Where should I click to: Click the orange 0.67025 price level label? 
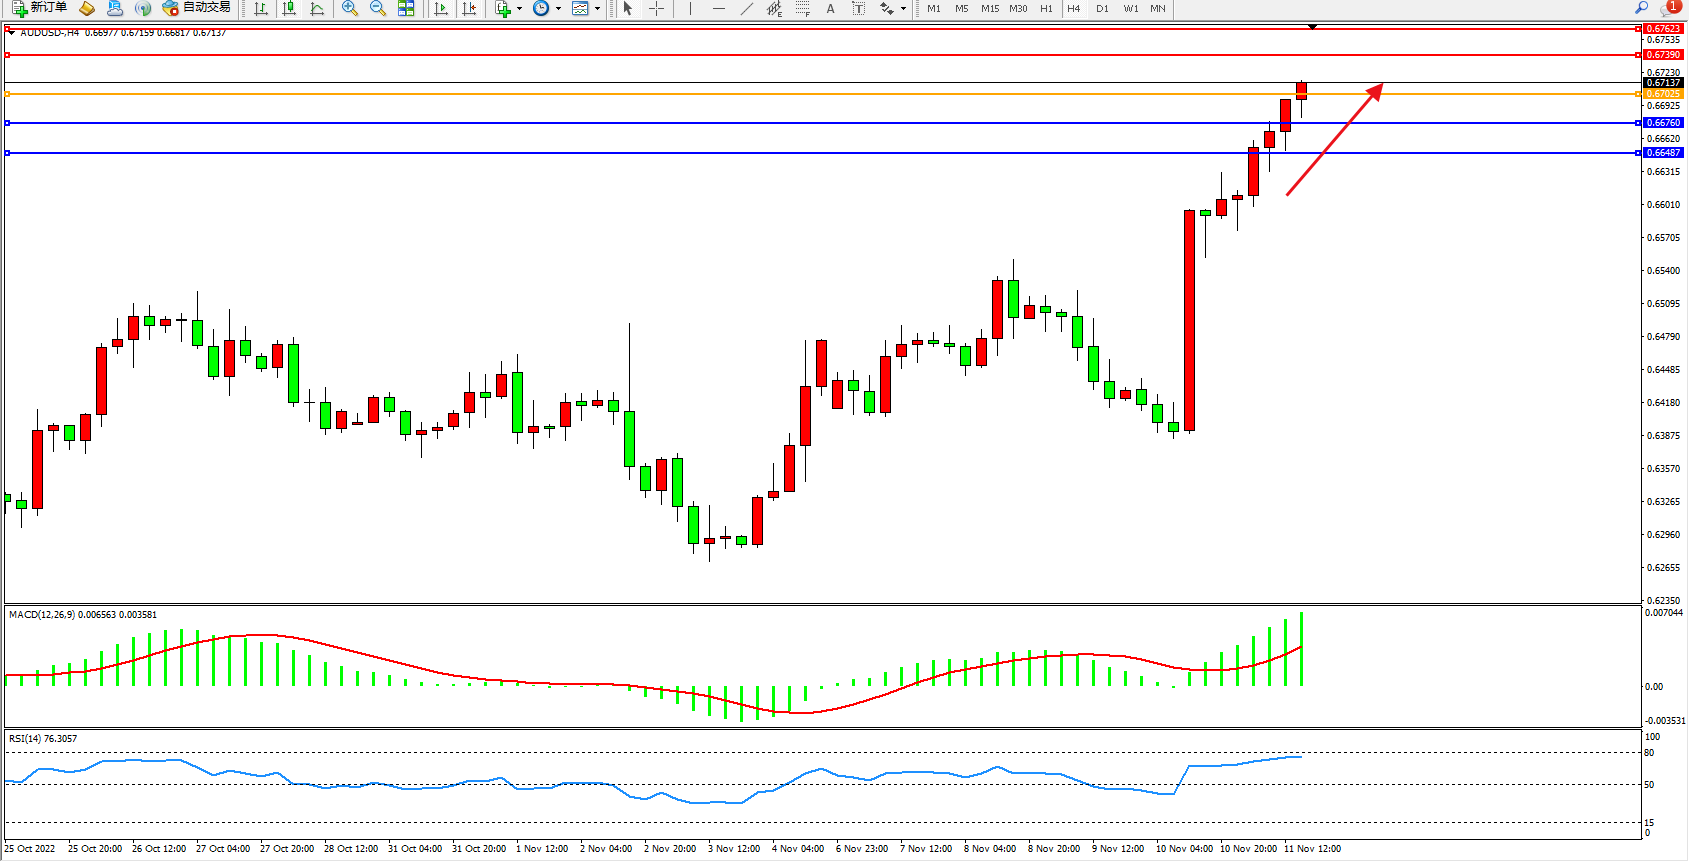click(x=1663, y=94)
